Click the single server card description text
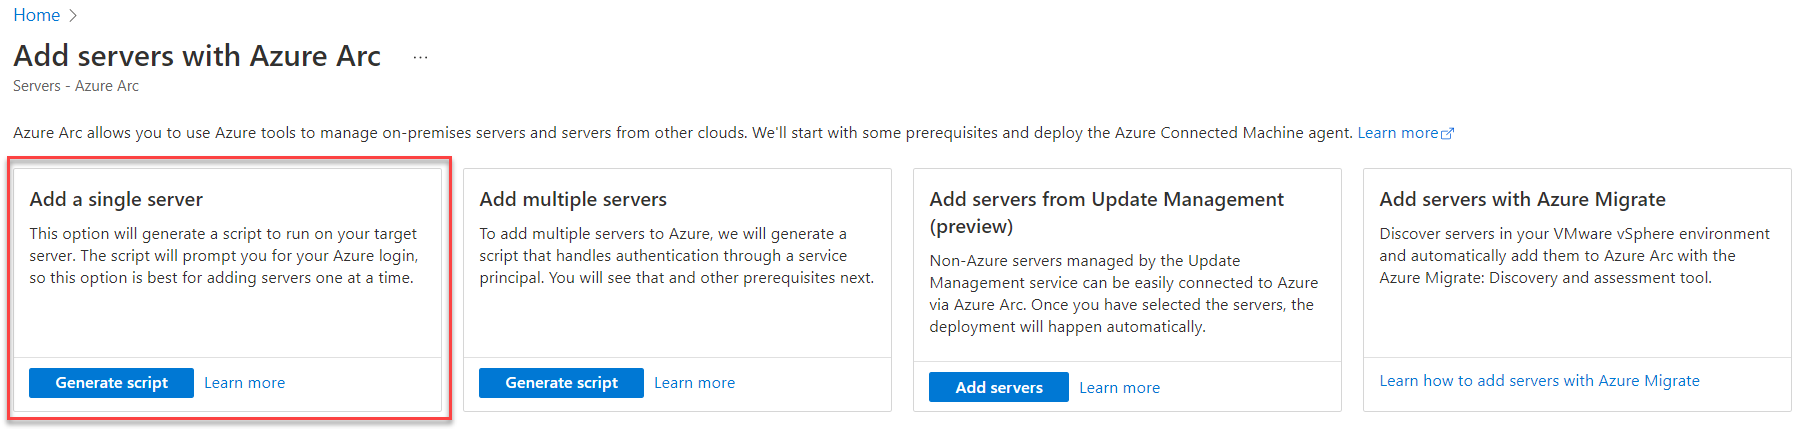The width and height of the screenshot is (1818, 429). coord(223,256)
